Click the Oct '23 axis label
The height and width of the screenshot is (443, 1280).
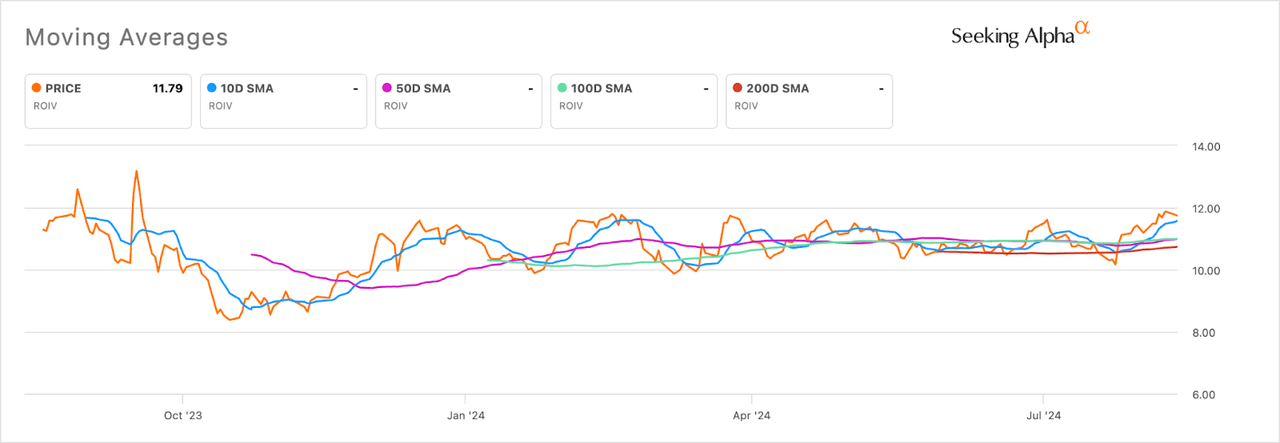[182, 414]
